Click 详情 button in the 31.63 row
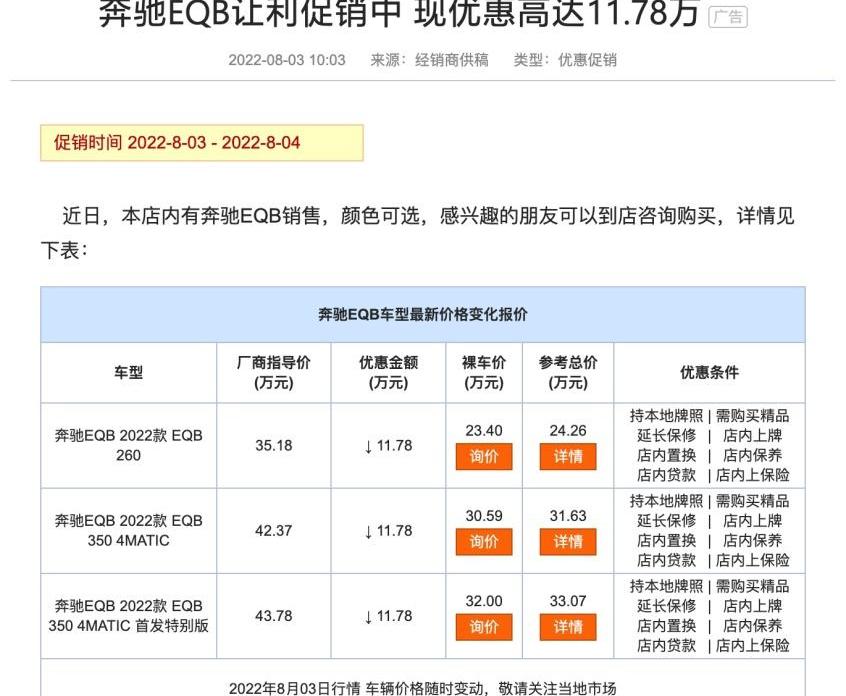Image resolution: width=846 pixels, height=696 pixels. pyautogui.click(x=568, y=542)
